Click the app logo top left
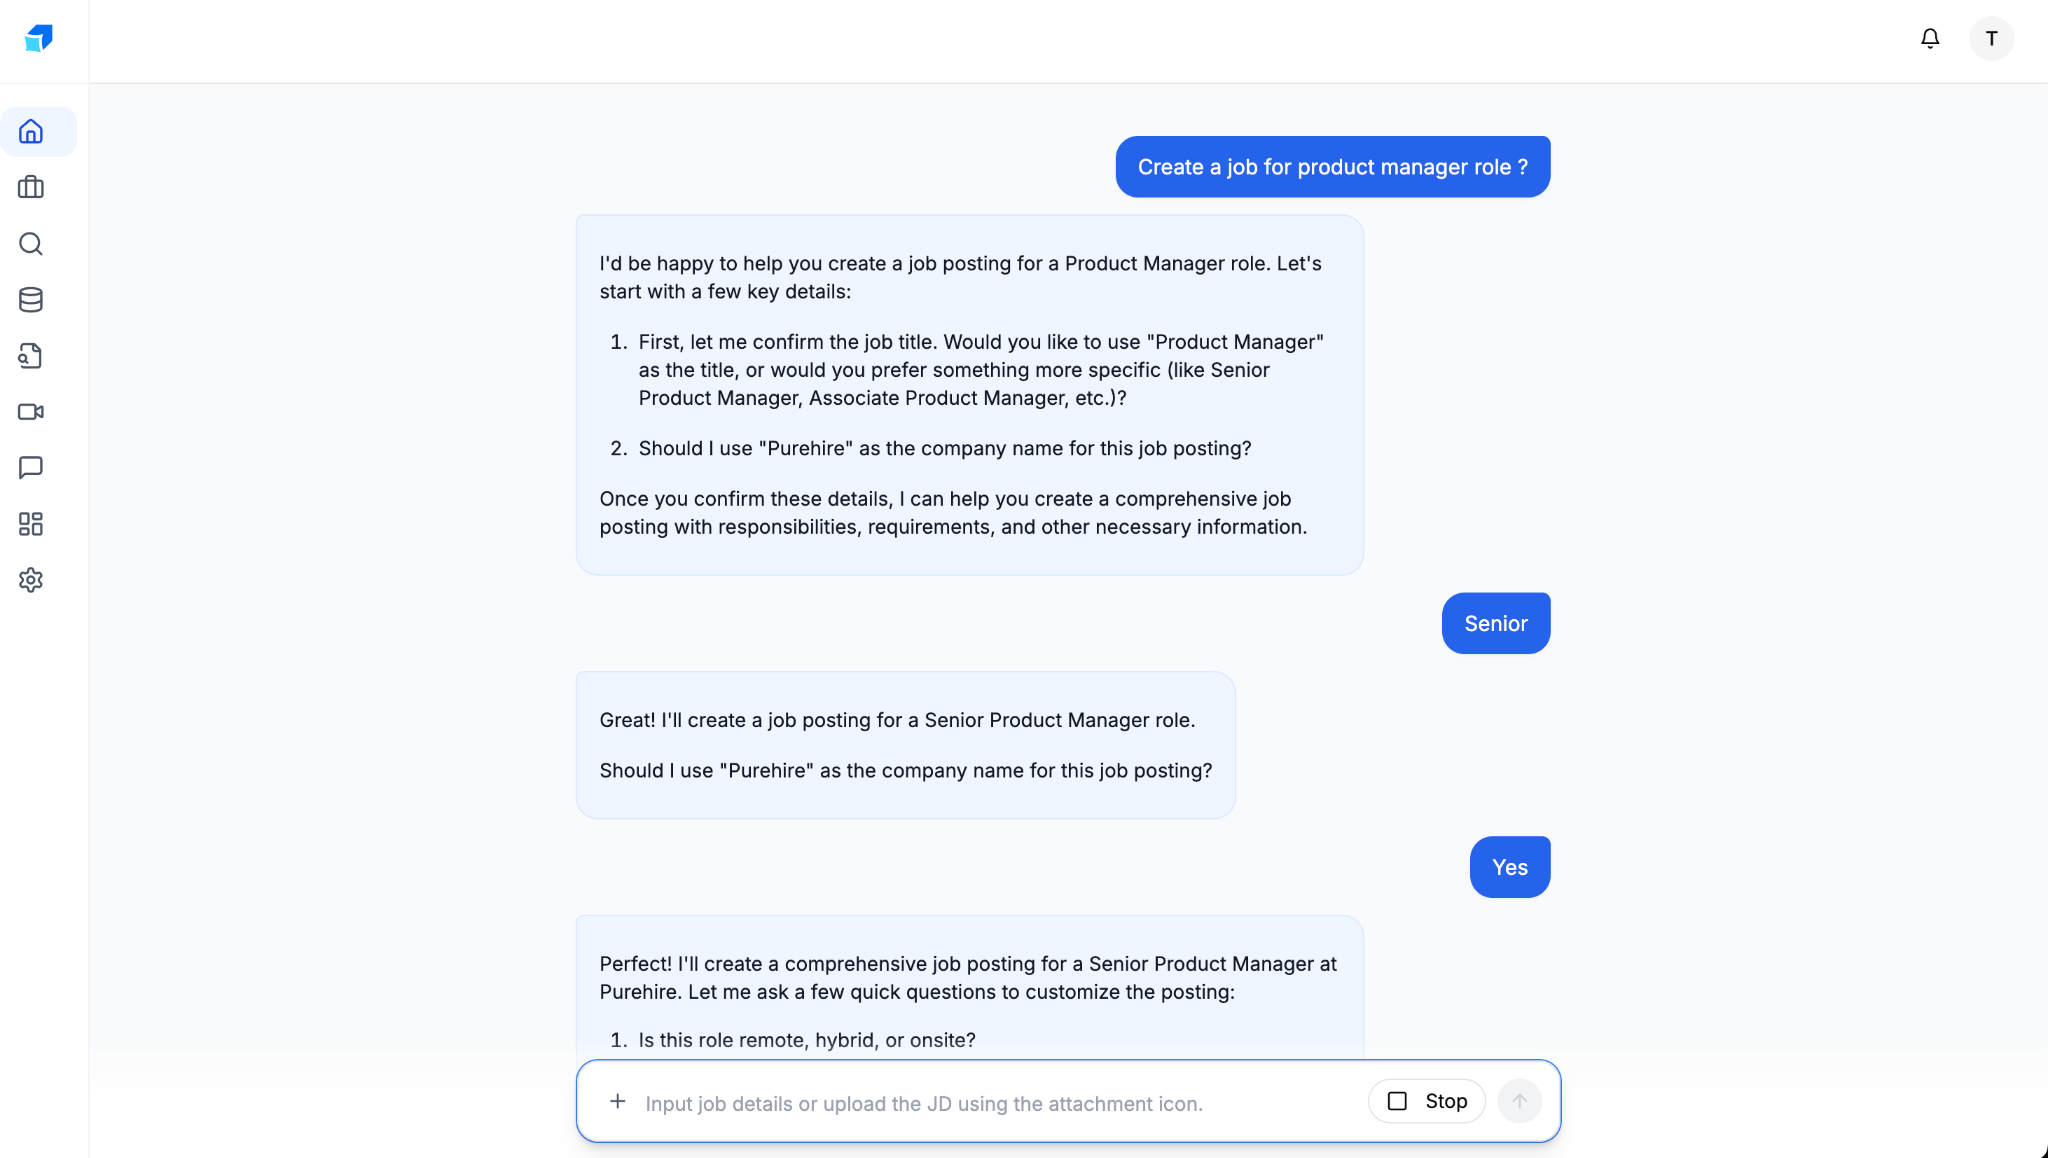The image size is (2048, 1158). coord(38,40)
